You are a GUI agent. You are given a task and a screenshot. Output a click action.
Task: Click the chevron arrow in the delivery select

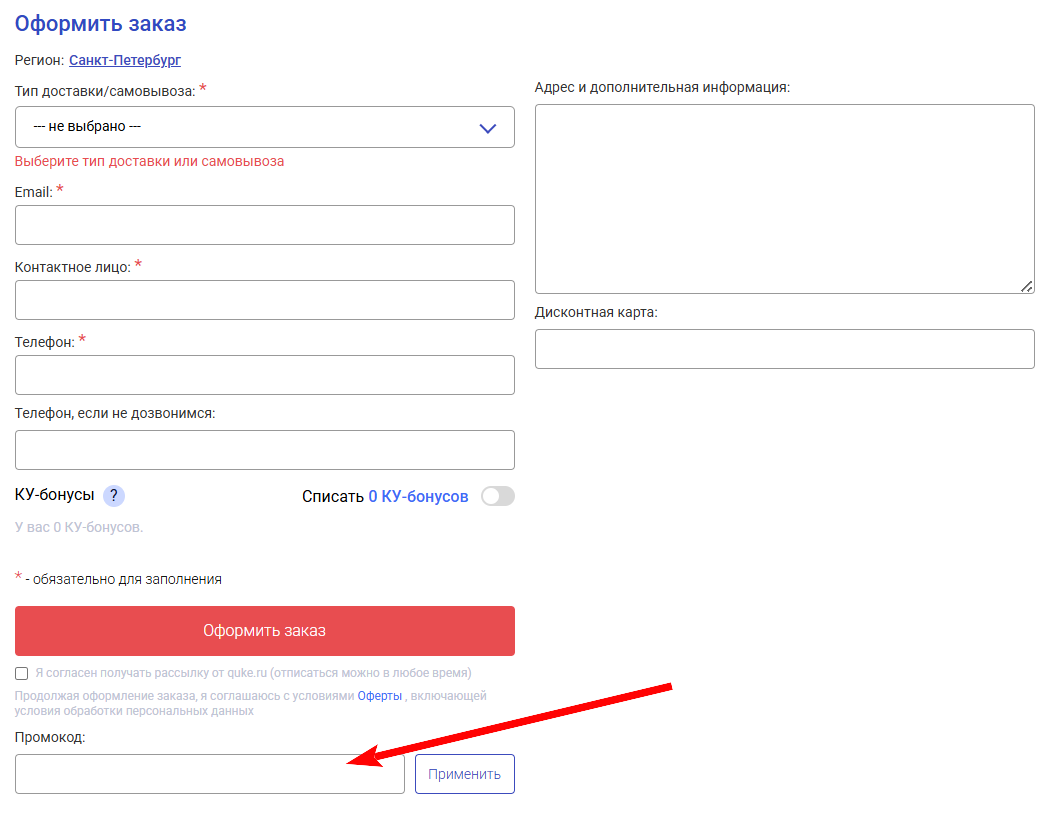[488, 128]
